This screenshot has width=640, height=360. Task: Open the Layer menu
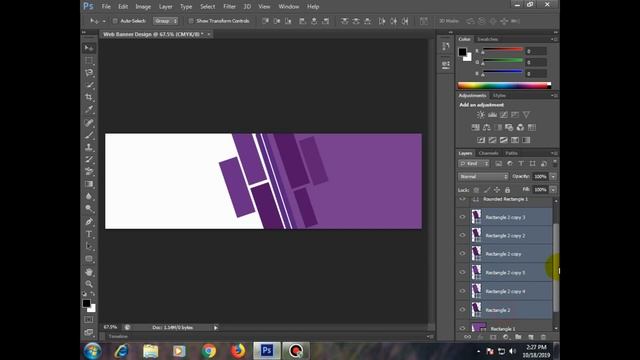click(x=165, y=7)
